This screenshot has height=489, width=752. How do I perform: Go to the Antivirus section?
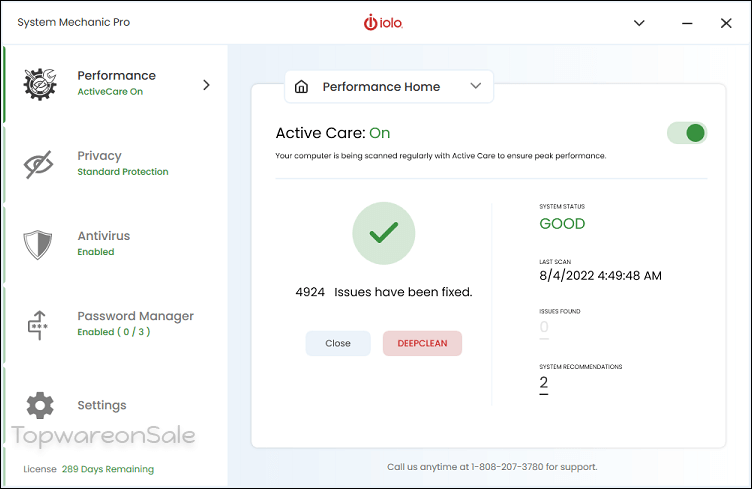coord(104,236)
